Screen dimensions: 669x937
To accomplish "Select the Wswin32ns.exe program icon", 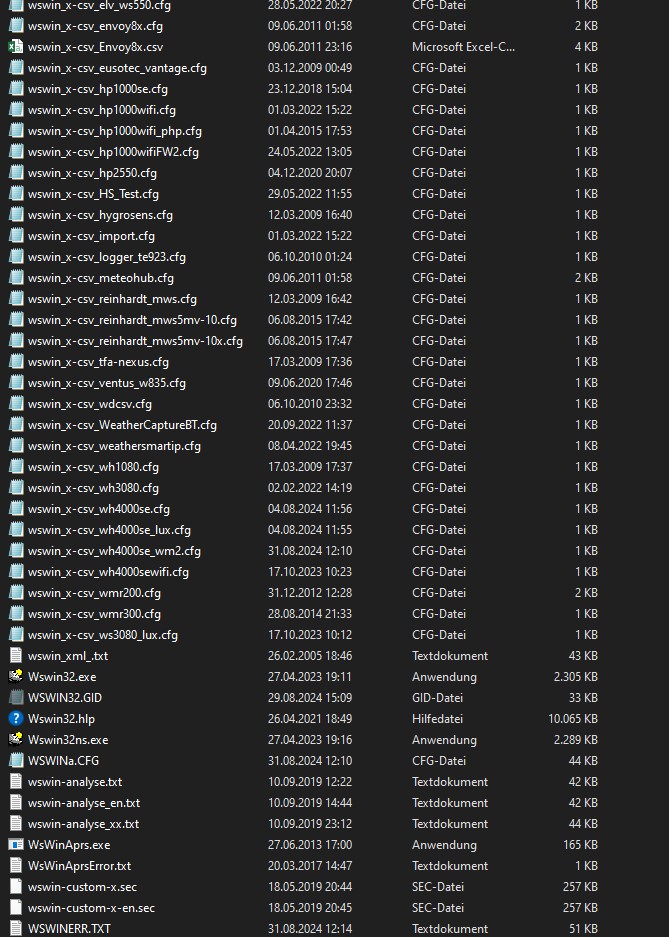I will (16, 740).
